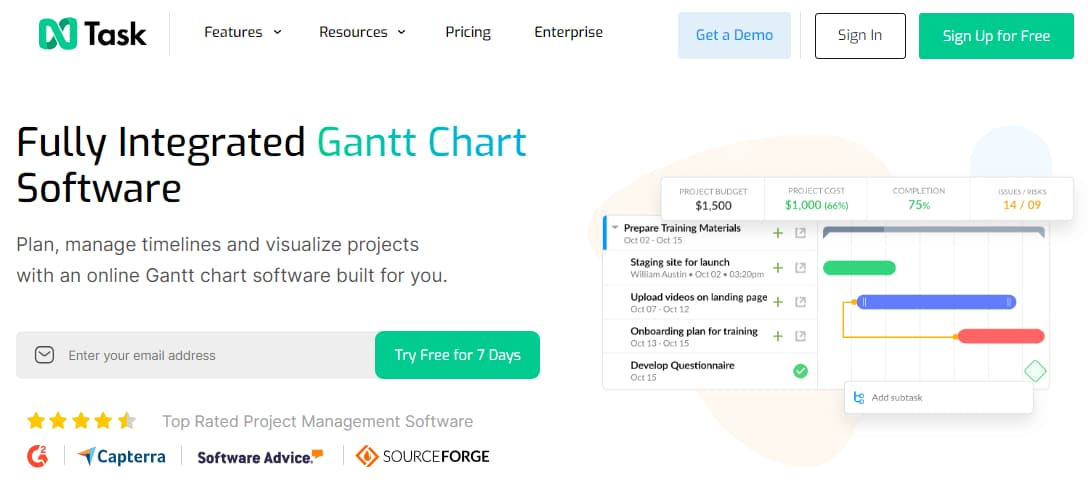
Task: Click the Add subtask icon
Action: pyautogui.click(x=859, y=397)
